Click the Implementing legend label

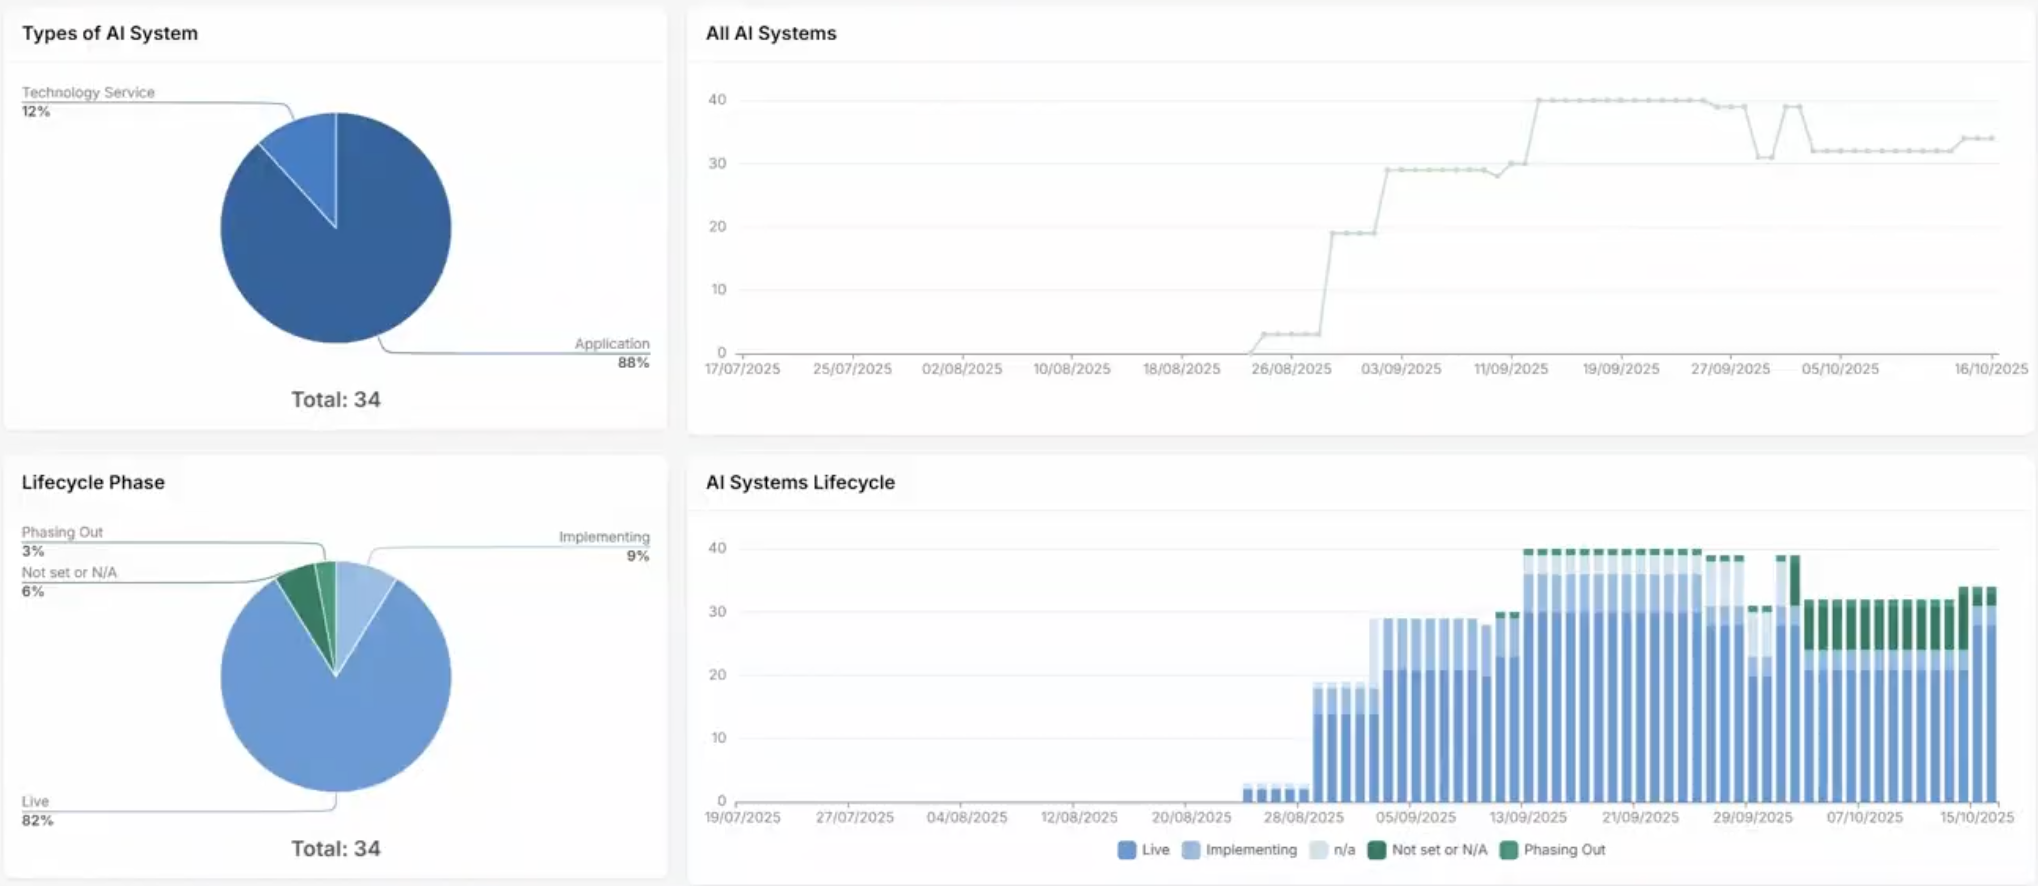(x=1251, y=850)
